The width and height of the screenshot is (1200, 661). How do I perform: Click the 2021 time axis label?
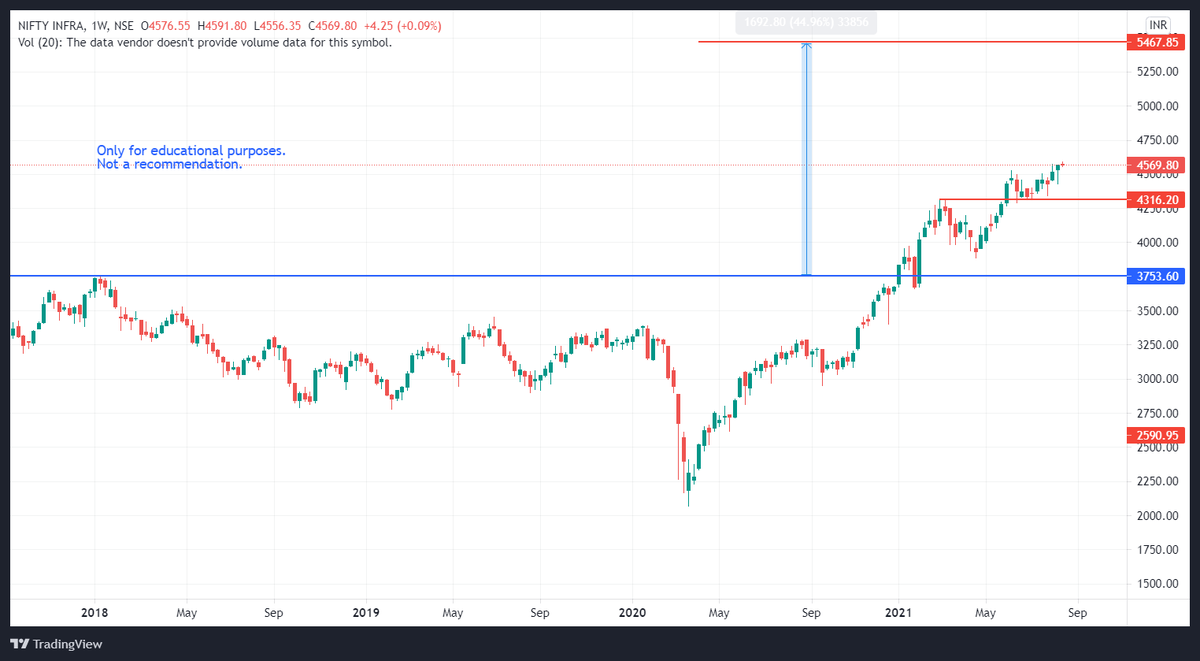coord(901,612)
